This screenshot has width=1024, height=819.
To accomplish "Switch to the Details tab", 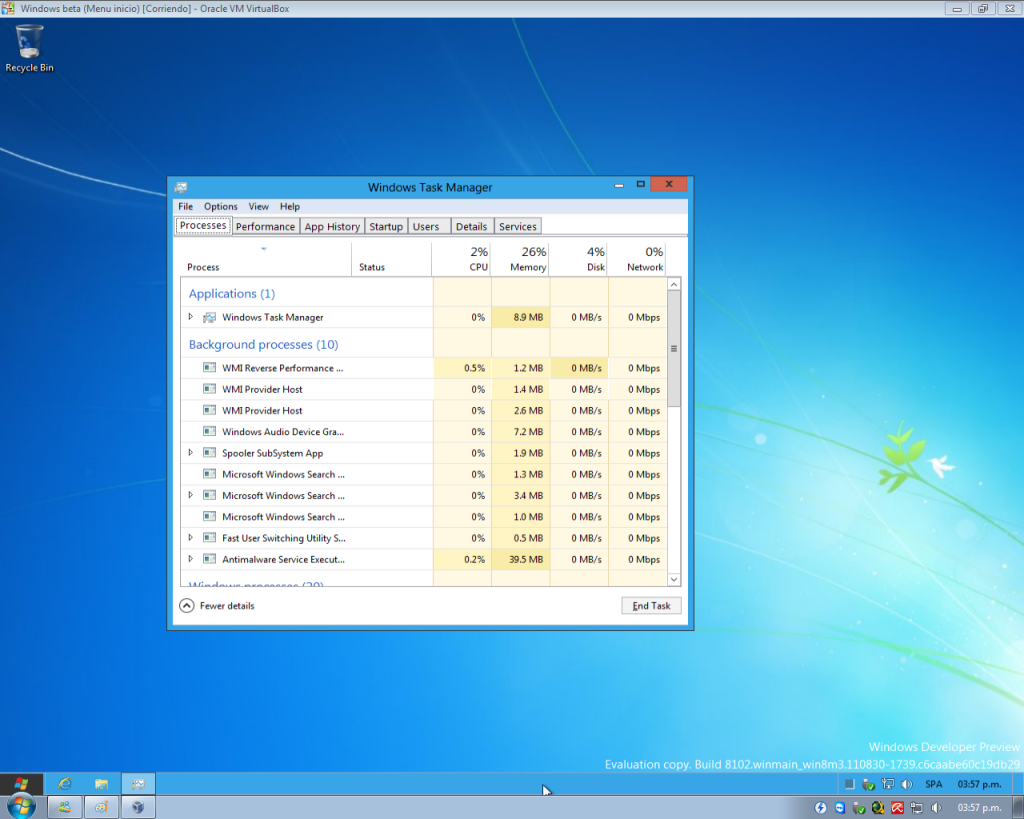I will click(x=472, y=227).
